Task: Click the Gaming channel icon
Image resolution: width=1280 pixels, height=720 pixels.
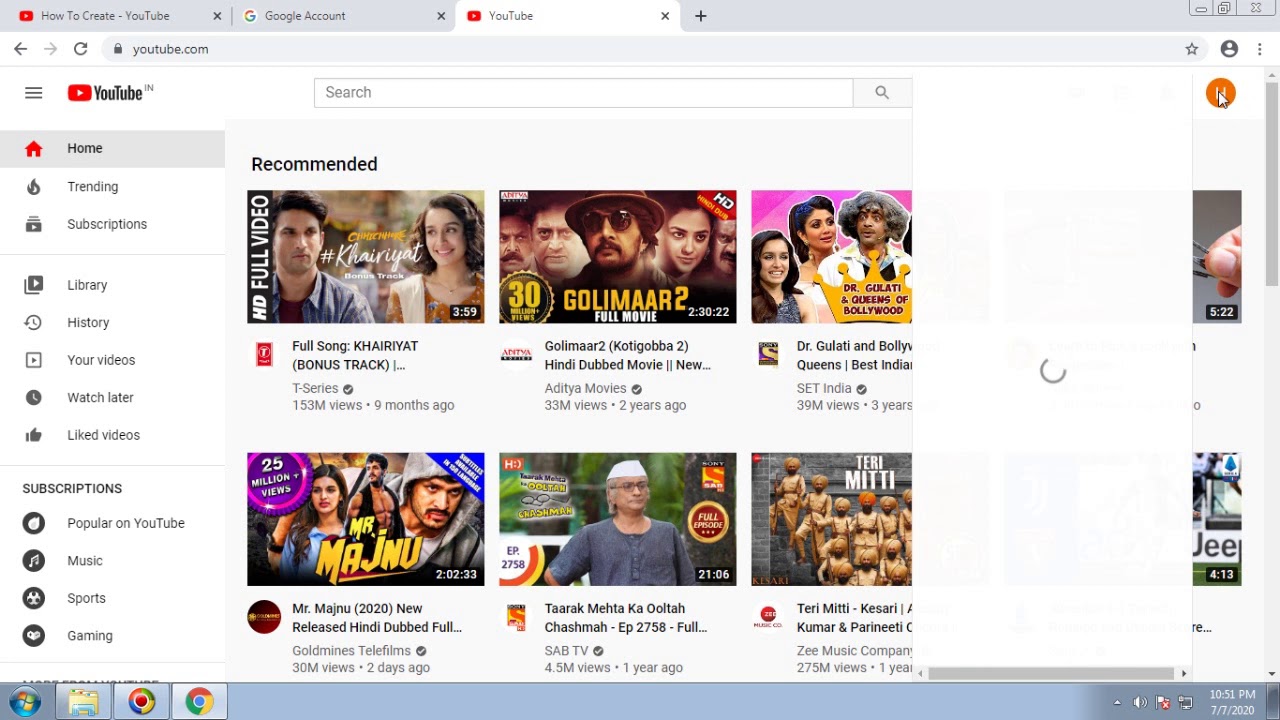Action: [34, 636]
